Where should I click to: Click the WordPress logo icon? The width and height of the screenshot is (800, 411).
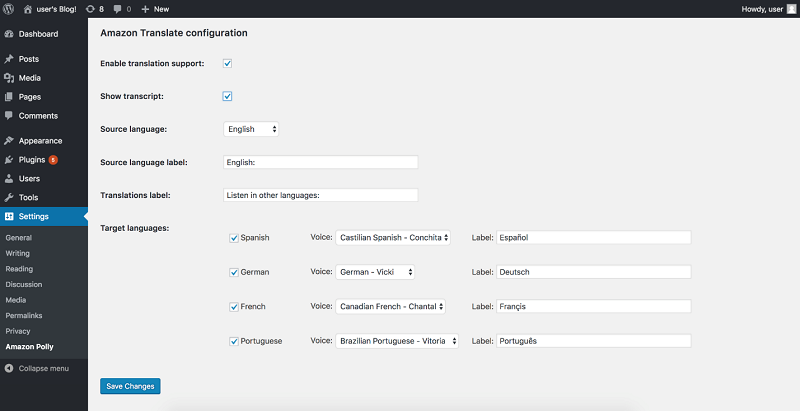9,8
